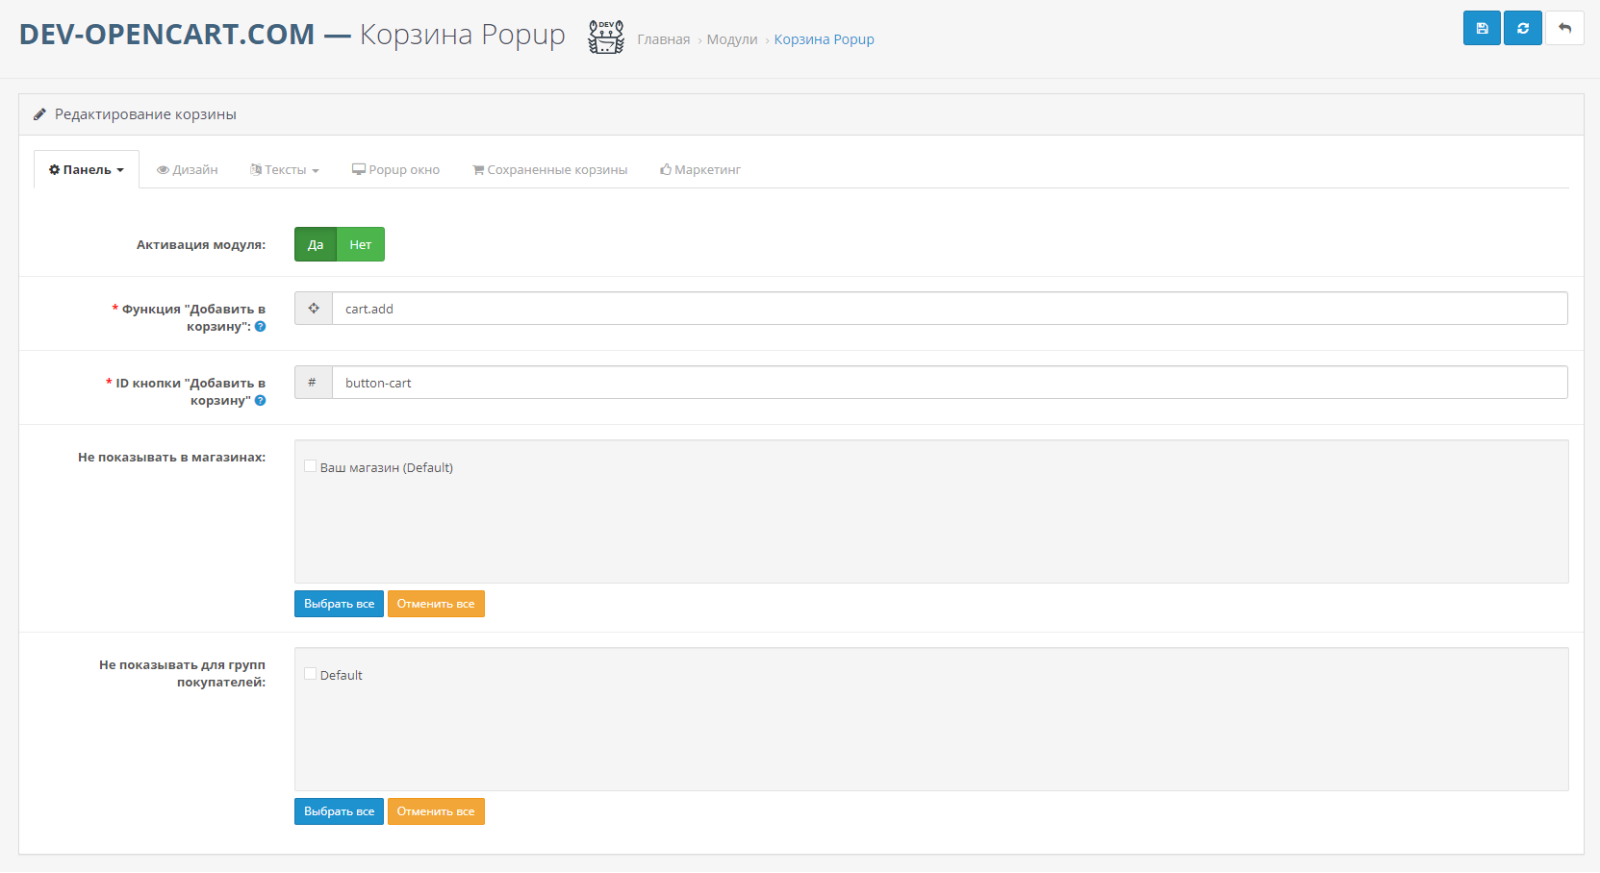
Task: Click the DEV crab logo icon
Action: click(x=606, y=37)
